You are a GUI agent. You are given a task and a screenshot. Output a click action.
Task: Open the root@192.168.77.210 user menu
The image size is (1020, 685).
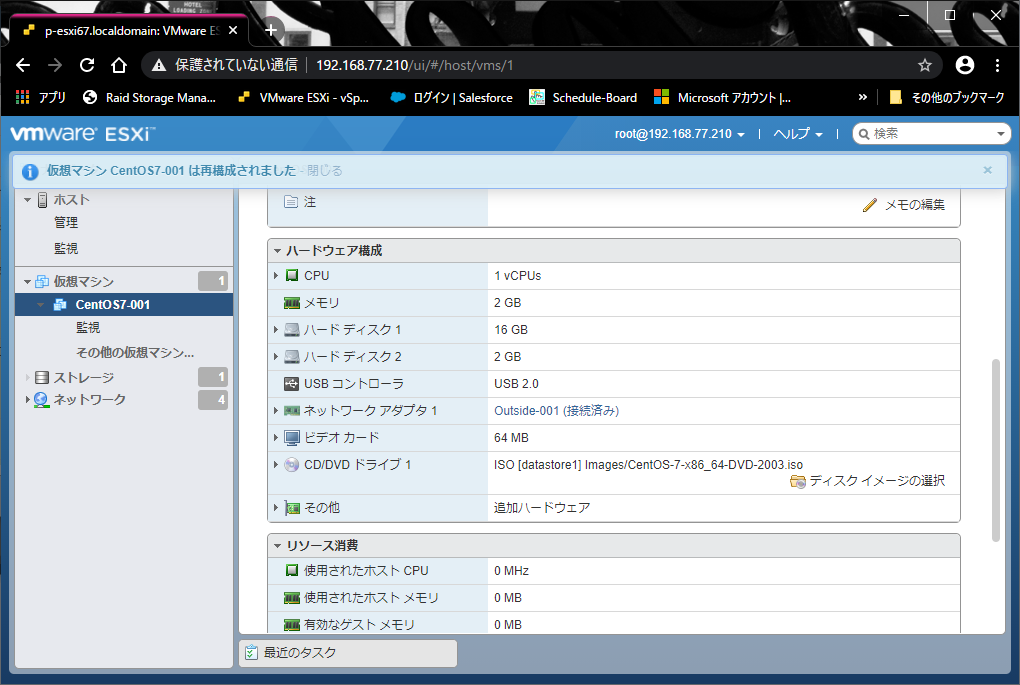(x=680, y=134)
